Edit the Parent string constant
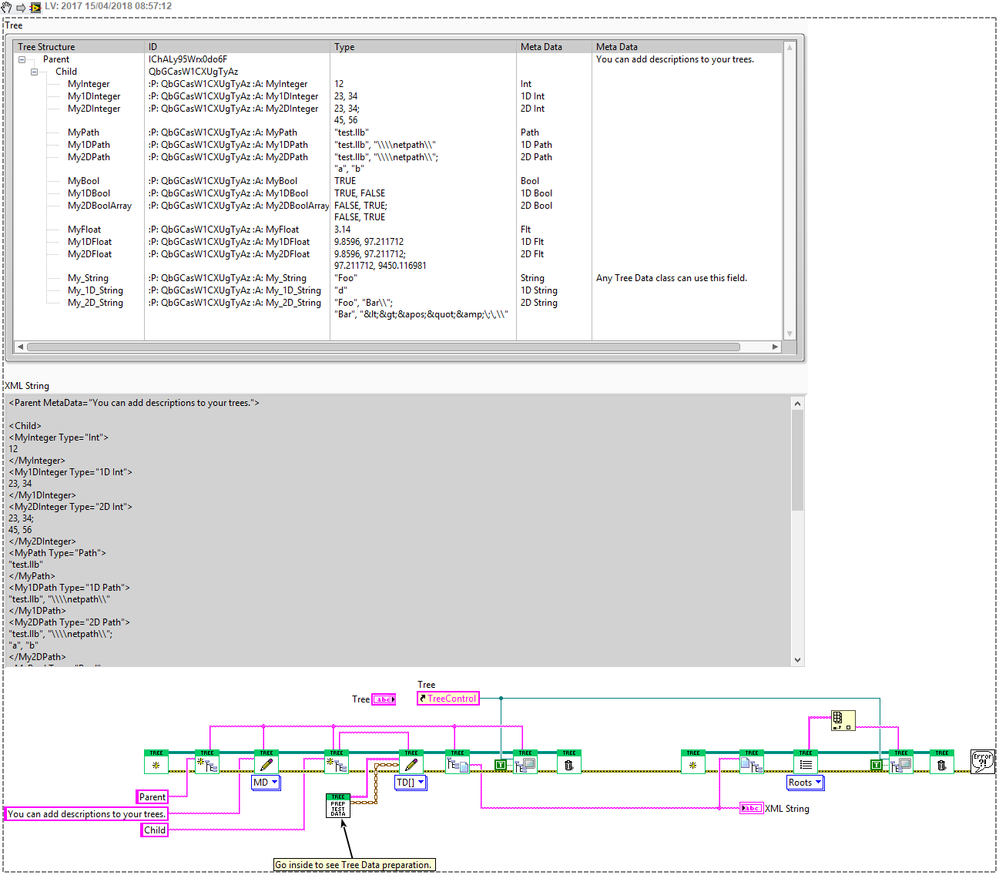This screenshot has height=875, width=999. click(x=152, y=797)
